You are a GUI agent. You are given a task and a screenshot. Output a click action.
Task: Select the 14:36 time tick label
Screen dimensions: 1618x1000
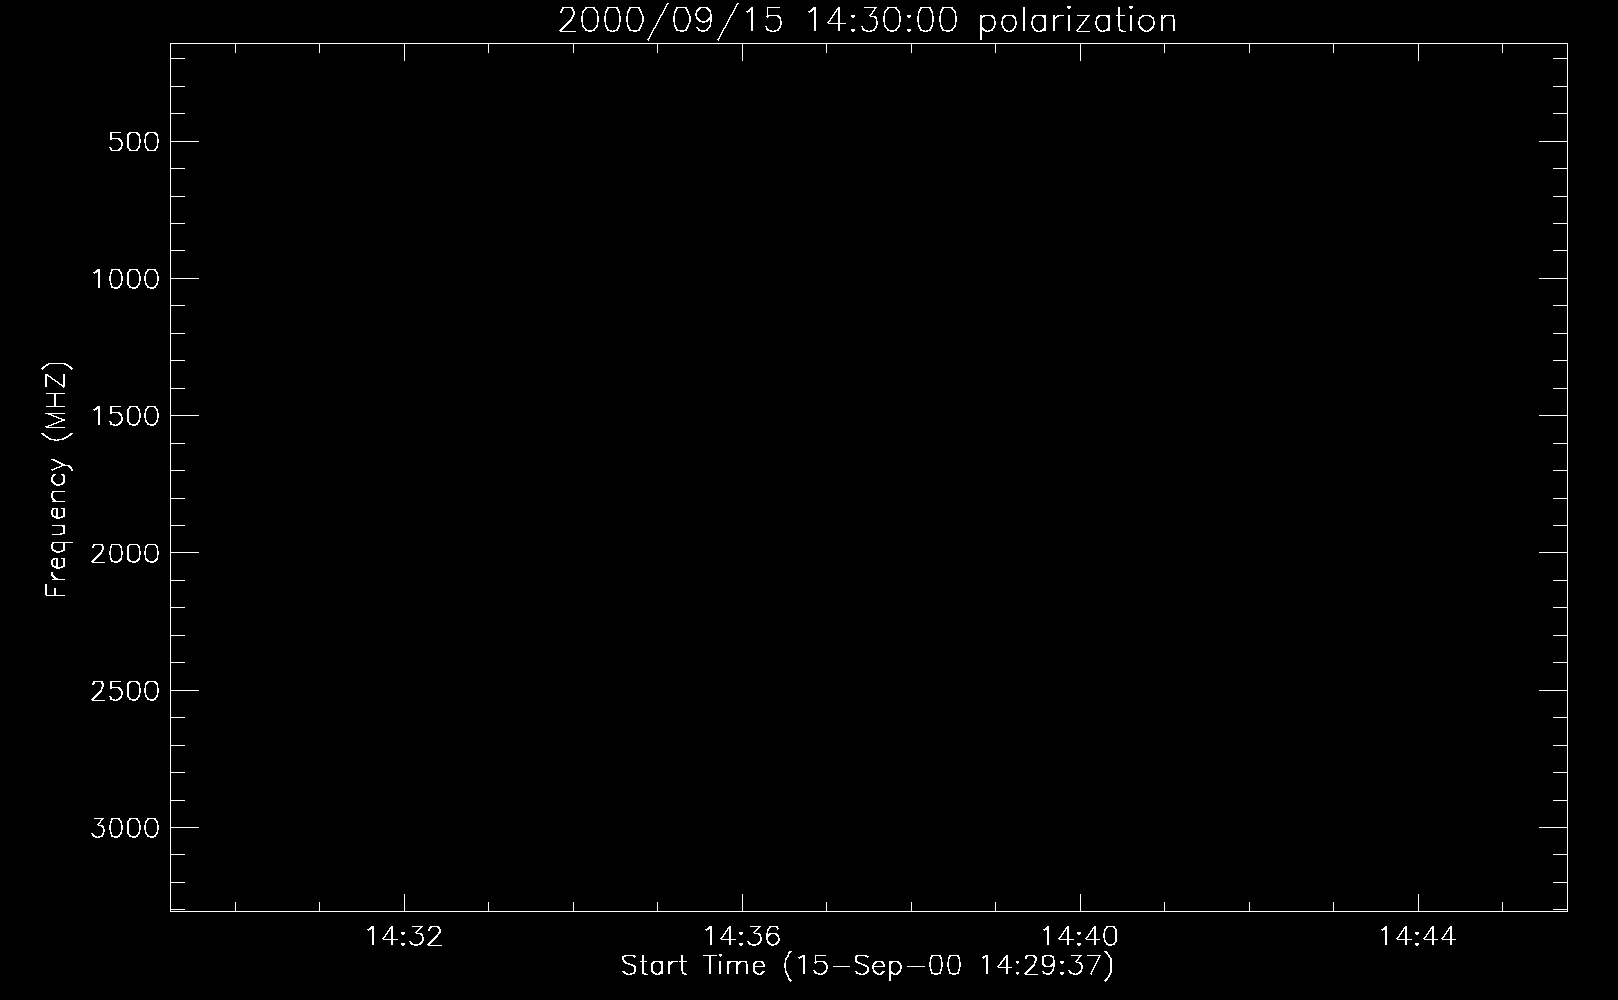(742, 937)
